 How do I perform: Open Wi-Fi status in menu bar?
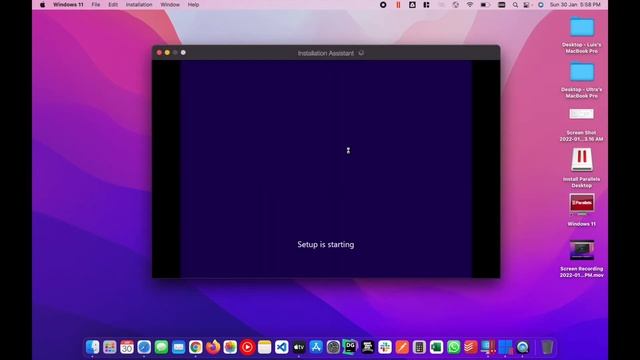click(470, 5)
